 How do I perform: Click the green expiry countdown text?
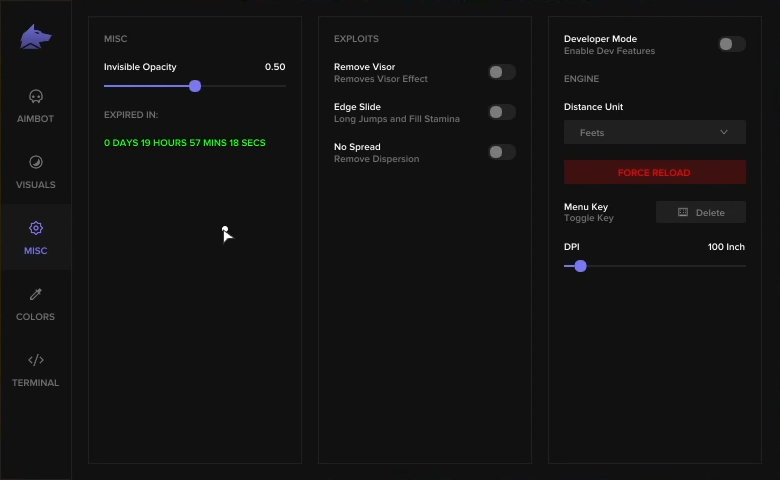[185, 143]
